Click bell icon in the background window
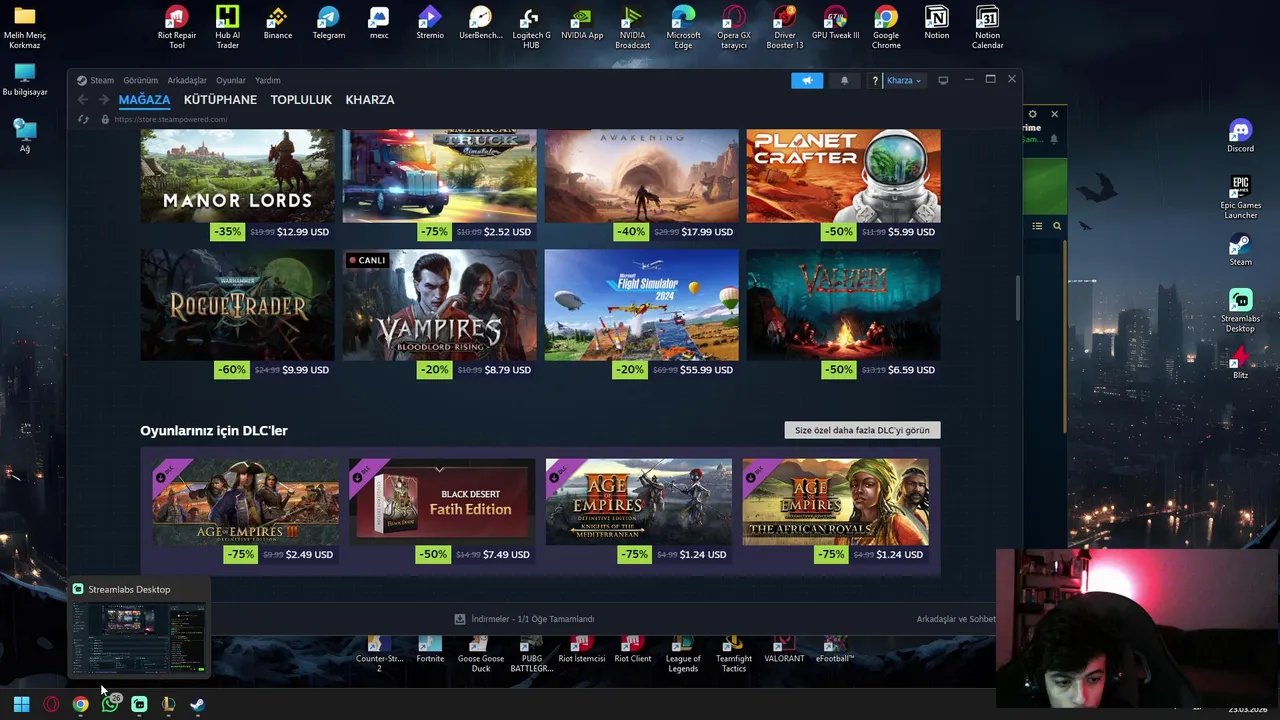Image resolution: width=1280 pixels, height=720 pixels. coord(1054,139)
